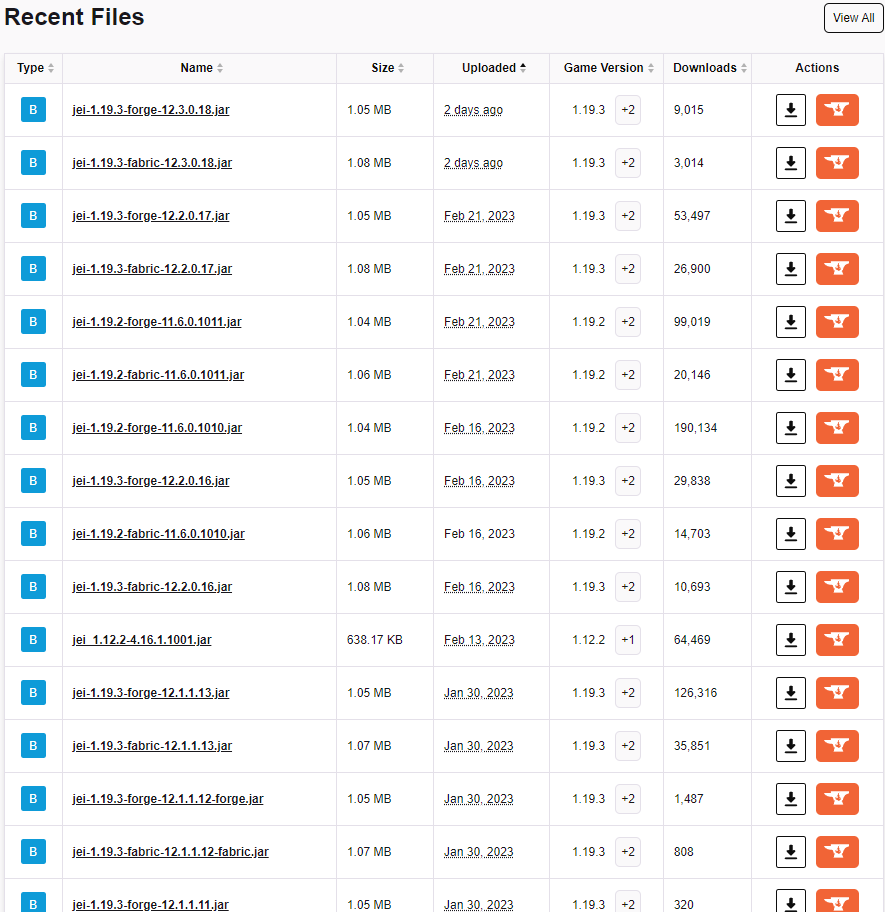
Task: Click upload date of jei-1.19.3-fabric-12.3.0.18.jar
Action: pos(473,163)
